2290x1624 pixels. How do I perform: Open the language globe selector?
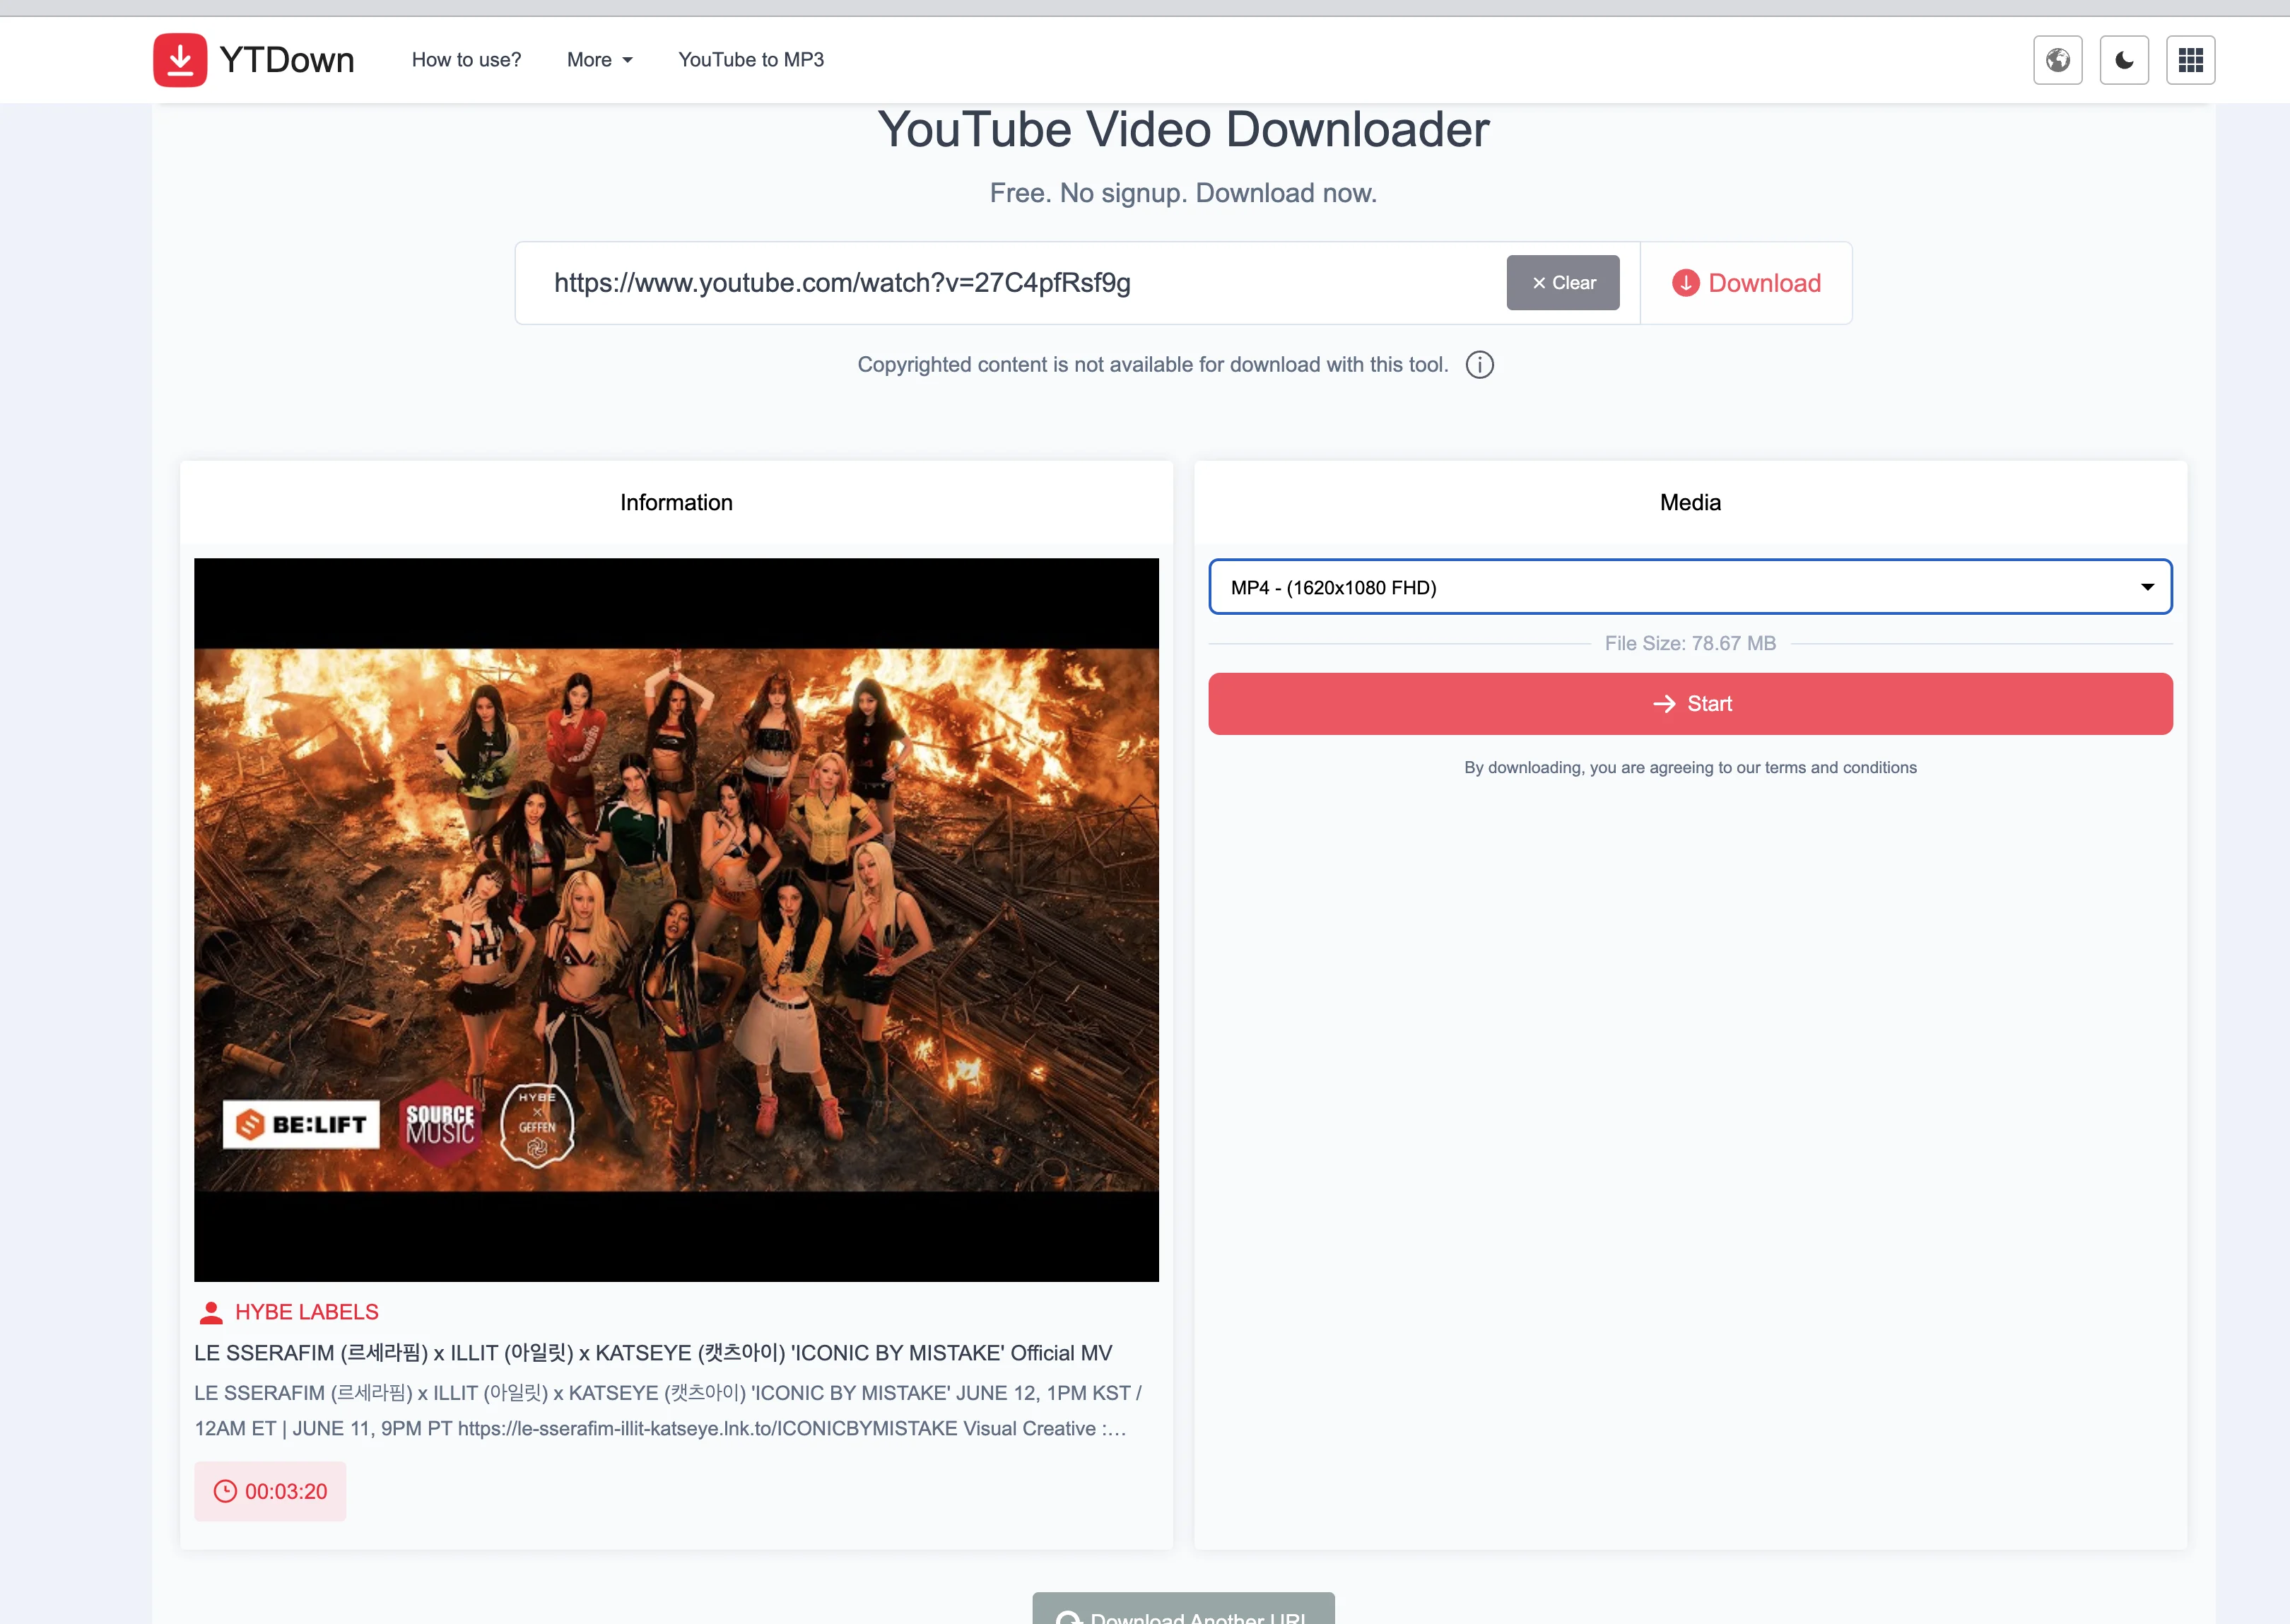(x=2058, y=60)
